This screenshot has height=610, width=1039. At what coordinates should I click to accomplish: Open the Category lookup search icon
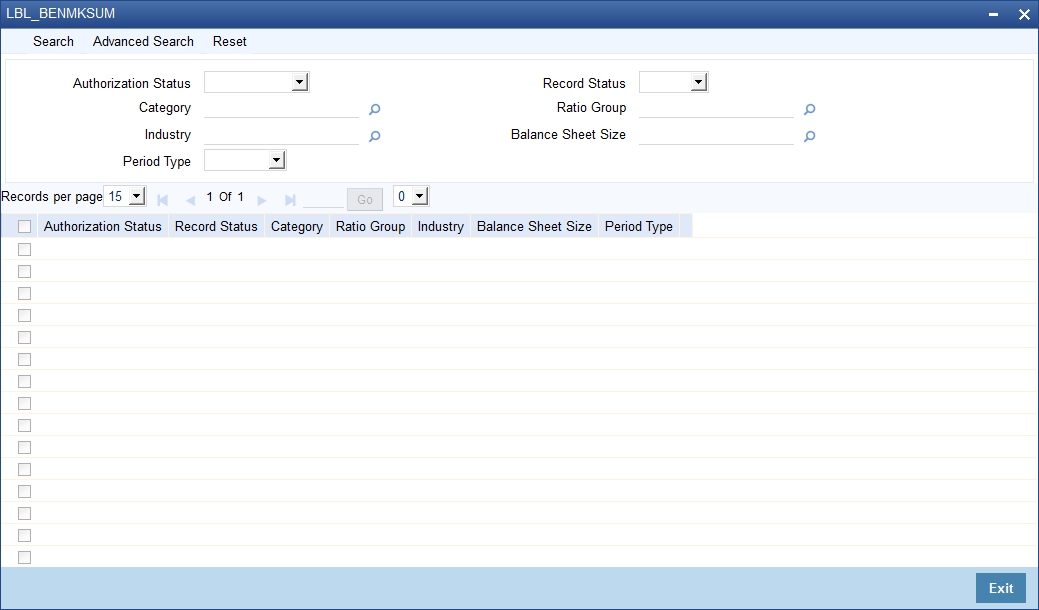374,109
